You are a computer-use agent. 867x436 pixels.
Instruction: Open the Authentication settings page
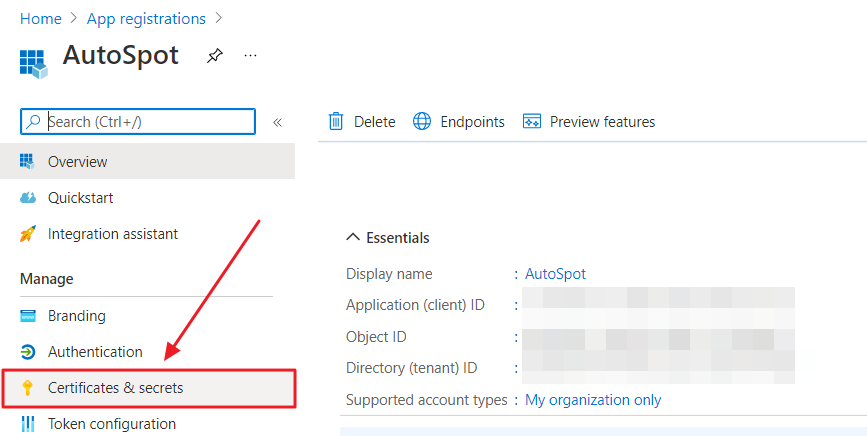tap(95, 352)
